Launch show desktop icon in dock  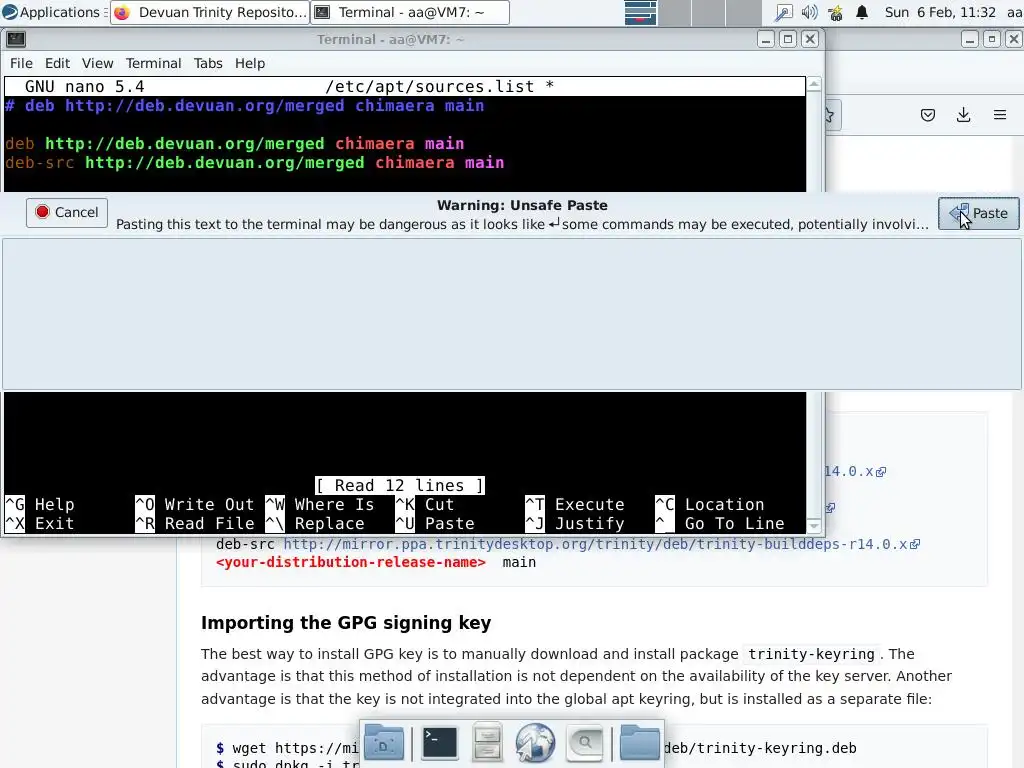pos(383,743)
